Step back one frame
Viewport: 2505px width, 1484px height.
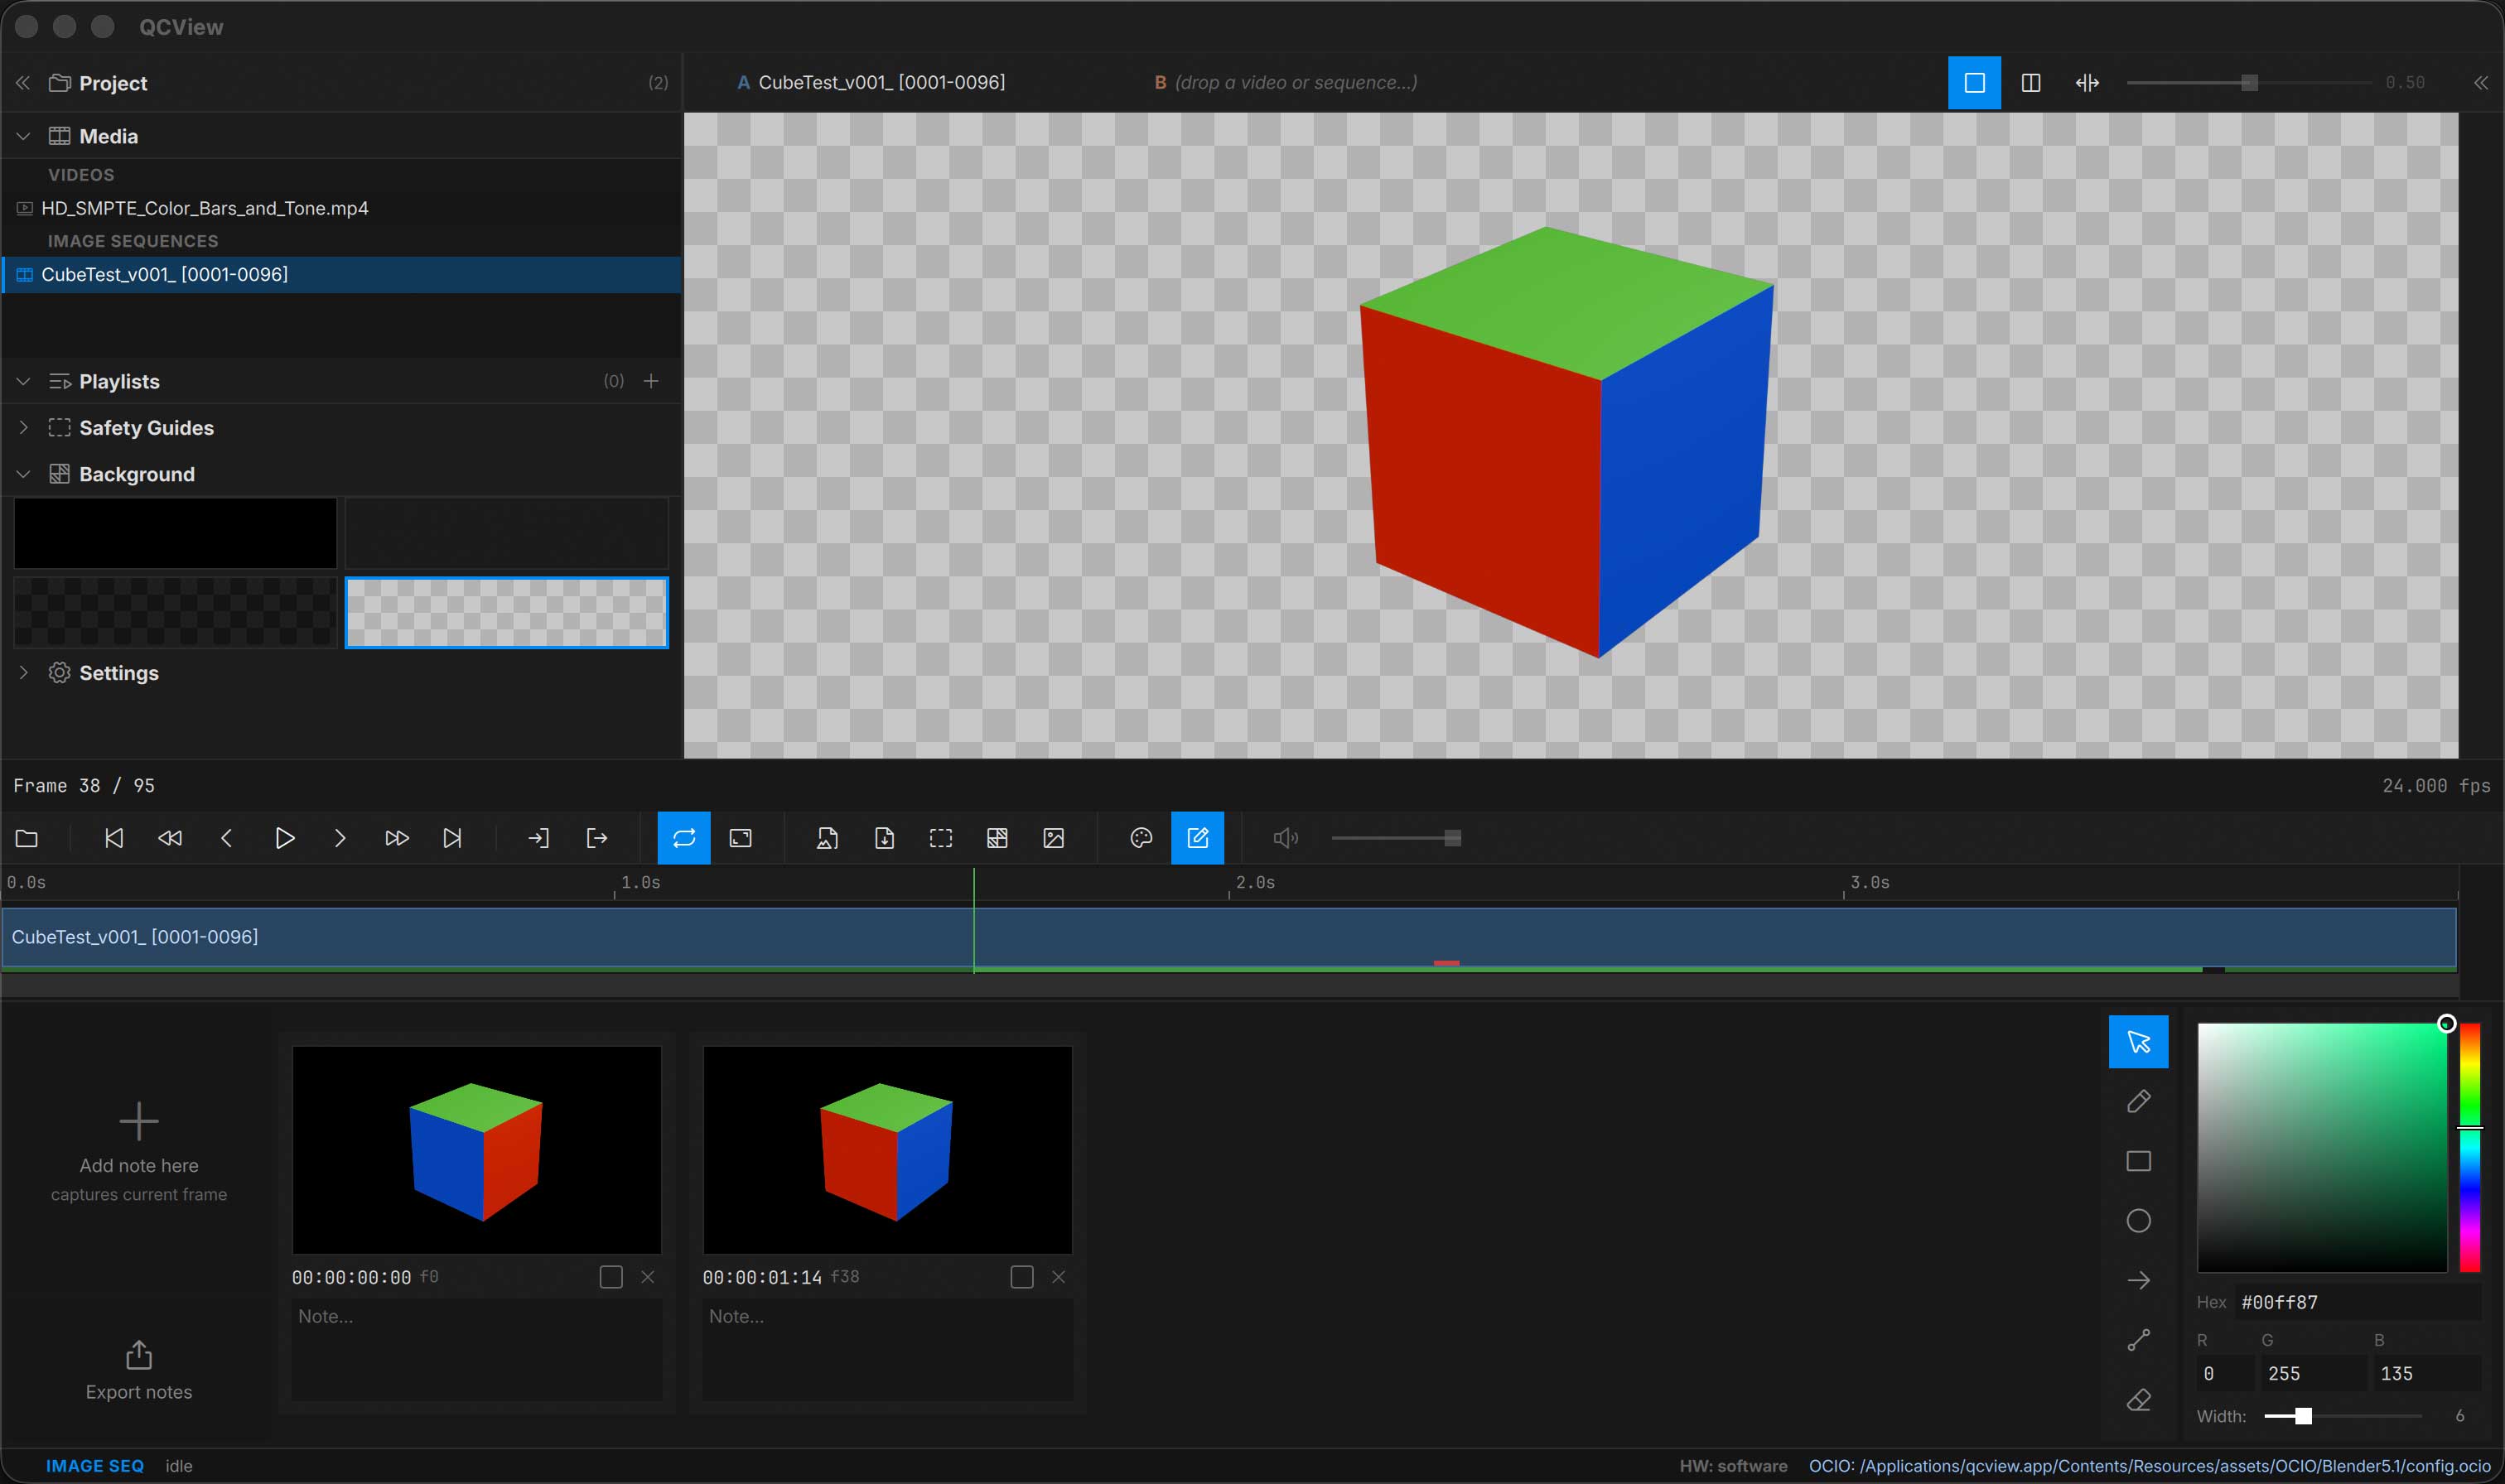[x=227, y=838]
